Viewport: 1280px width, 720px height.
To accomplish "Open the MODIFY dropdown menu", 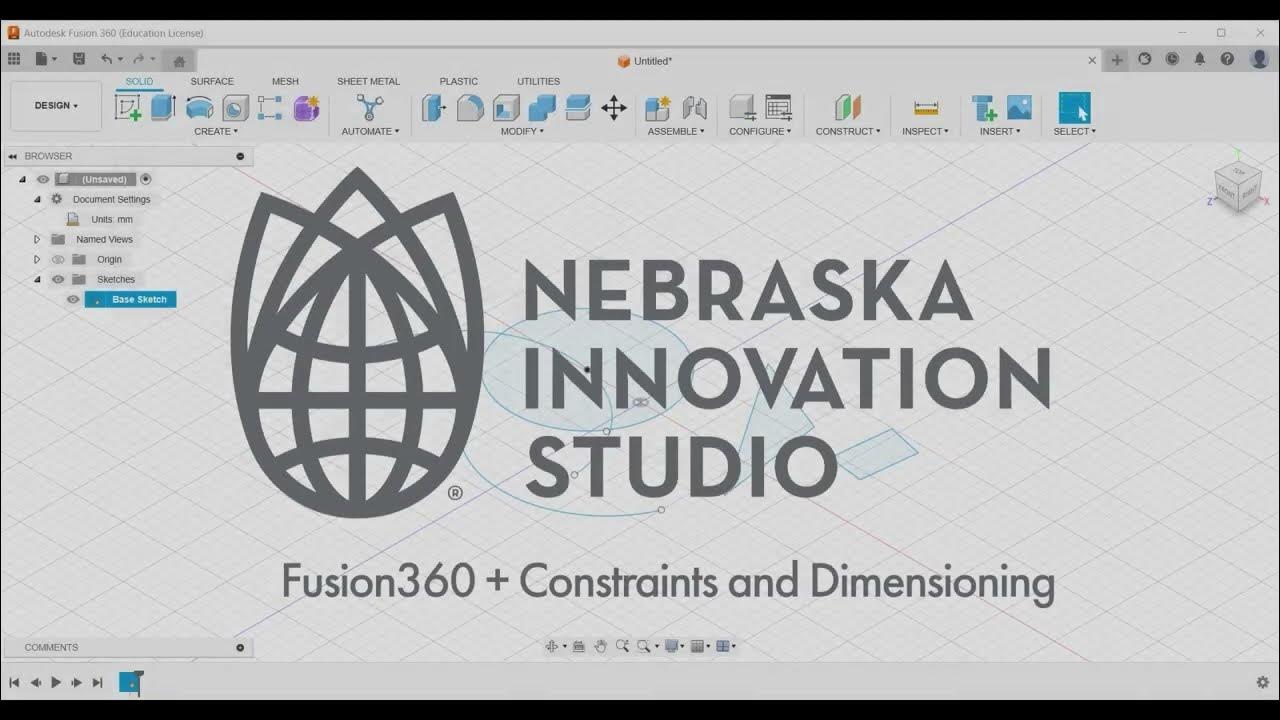I will [x=522, y=131].
